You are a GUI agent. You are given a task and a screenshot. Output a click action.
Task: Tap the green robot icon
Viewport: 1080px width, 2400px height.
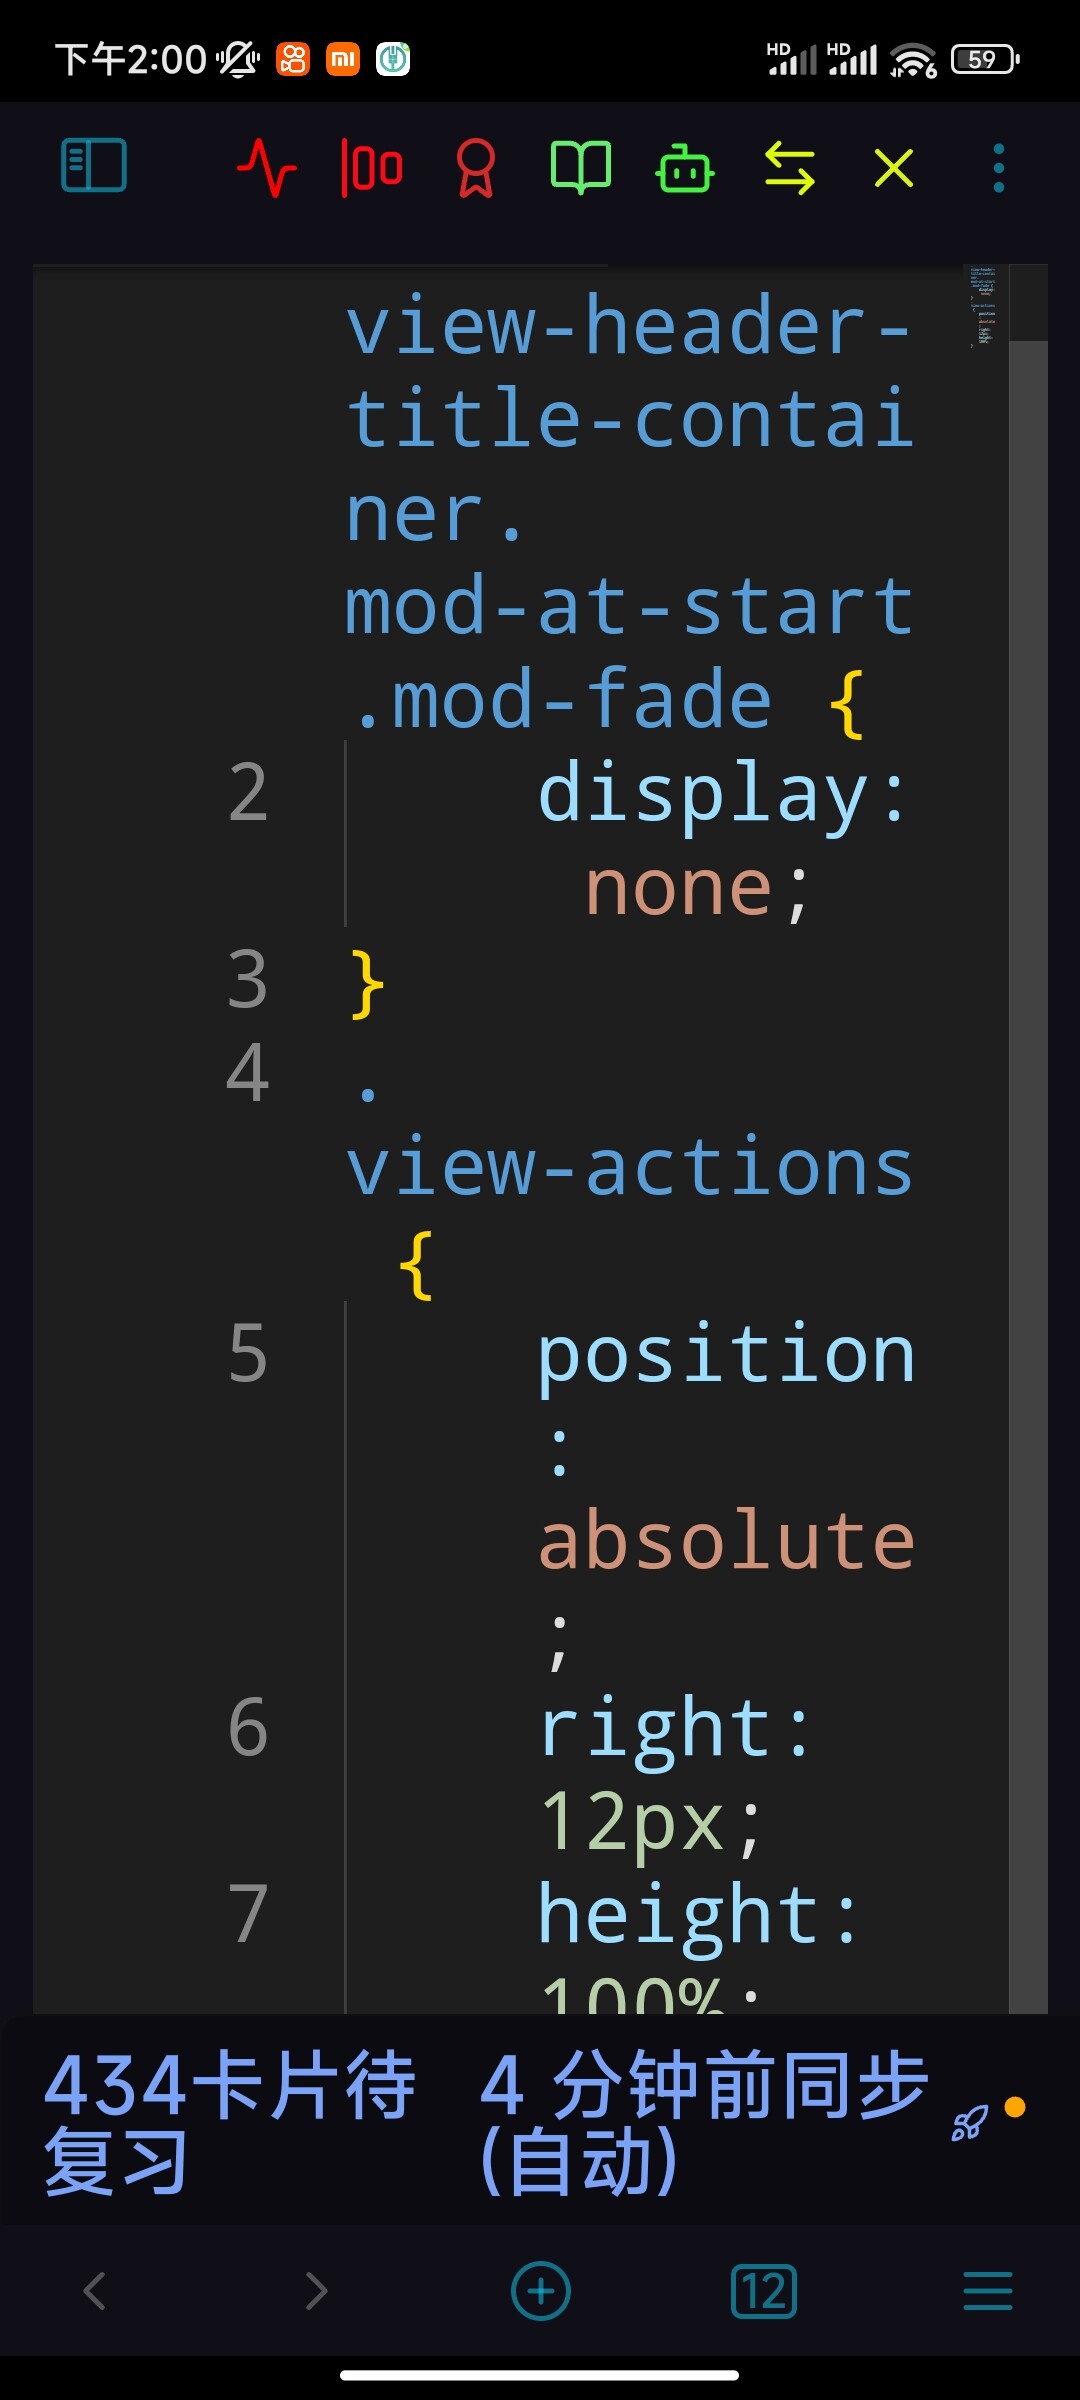[685, 167]
